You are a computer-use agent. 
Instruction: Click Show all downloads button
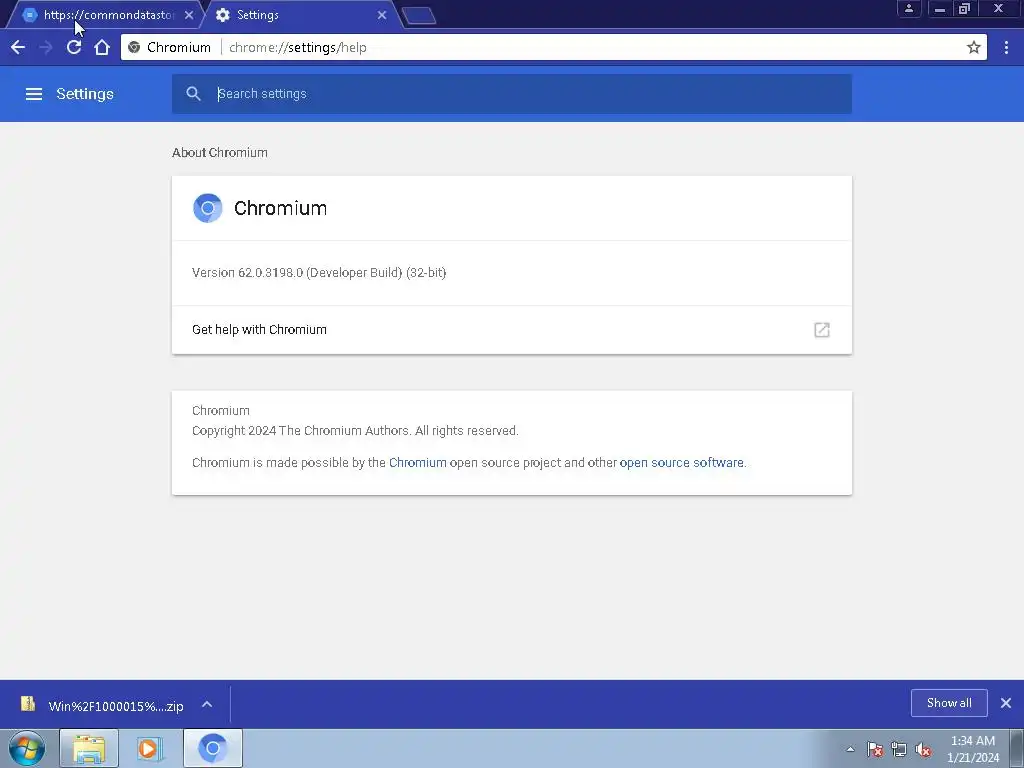tap(949, 703)
